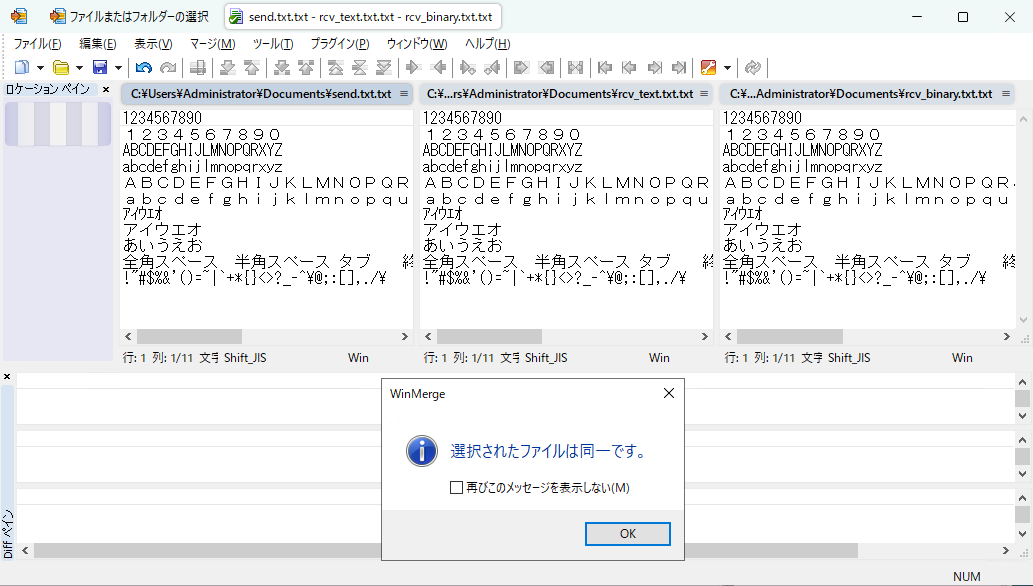1033x586 pixels.
Task: Open the send.txt.txt pane header menu
Action: pos(404,94)
